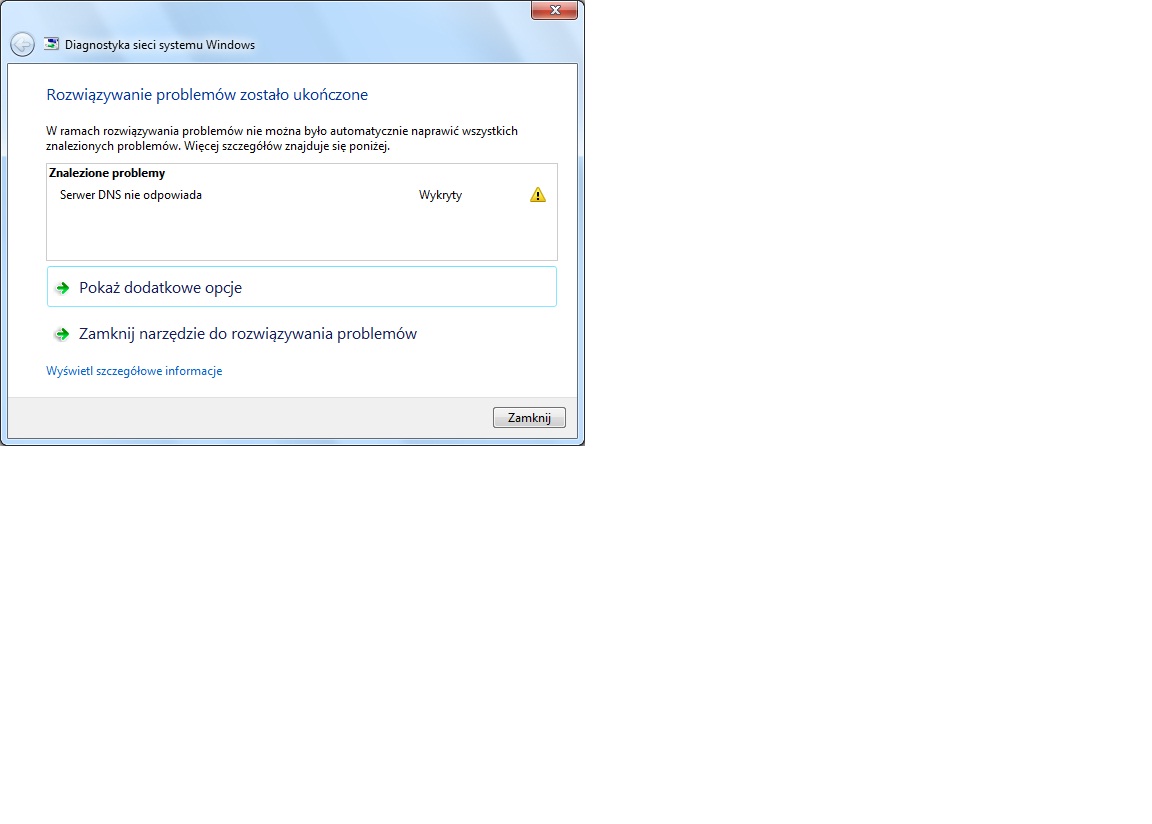Click the Wykryty status text
1152x824 pixels.
point(440,195)
